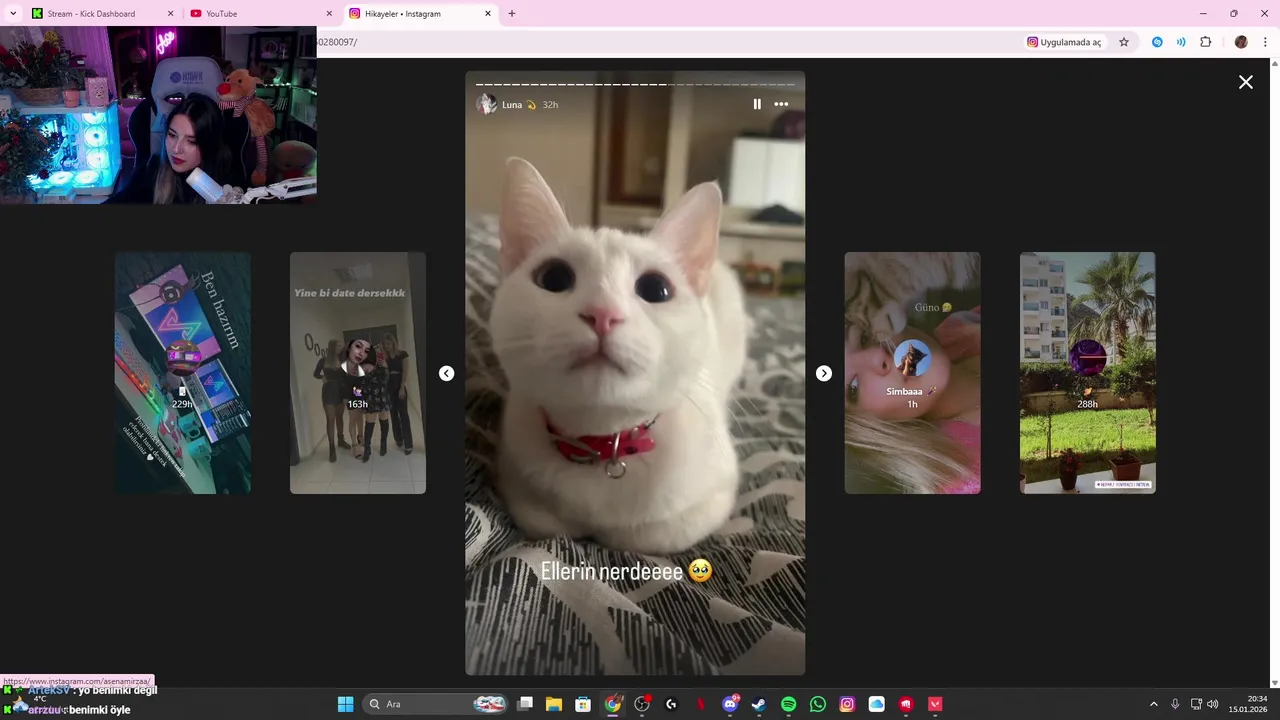Image resolution: width=1280 pixels, height=720 pixels.
Task: Open File Explorer from the taskbar
Action: pos(554,704)
